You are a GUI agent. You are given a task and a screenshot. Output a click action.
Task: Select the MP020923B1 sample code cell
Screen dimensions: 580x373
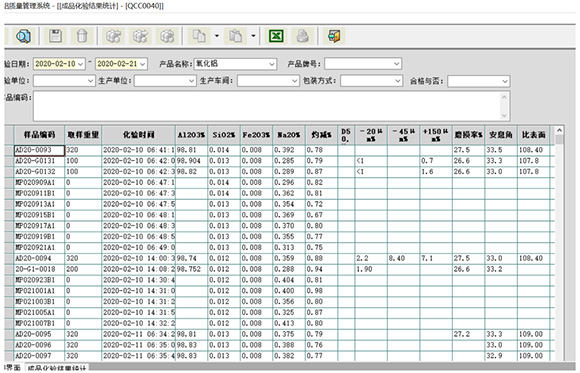pyautogui.click(x=39, y=280)
